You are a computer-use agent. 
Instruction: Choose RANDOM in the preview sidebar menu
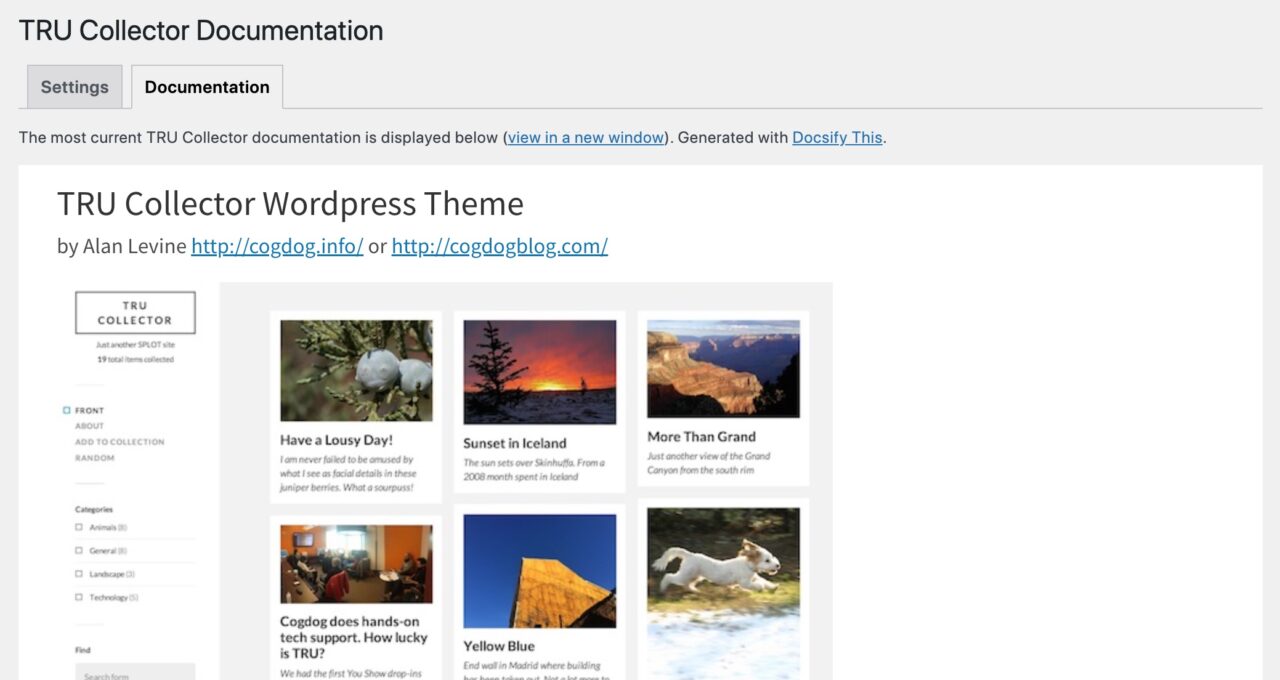click(x=94, y=458)
